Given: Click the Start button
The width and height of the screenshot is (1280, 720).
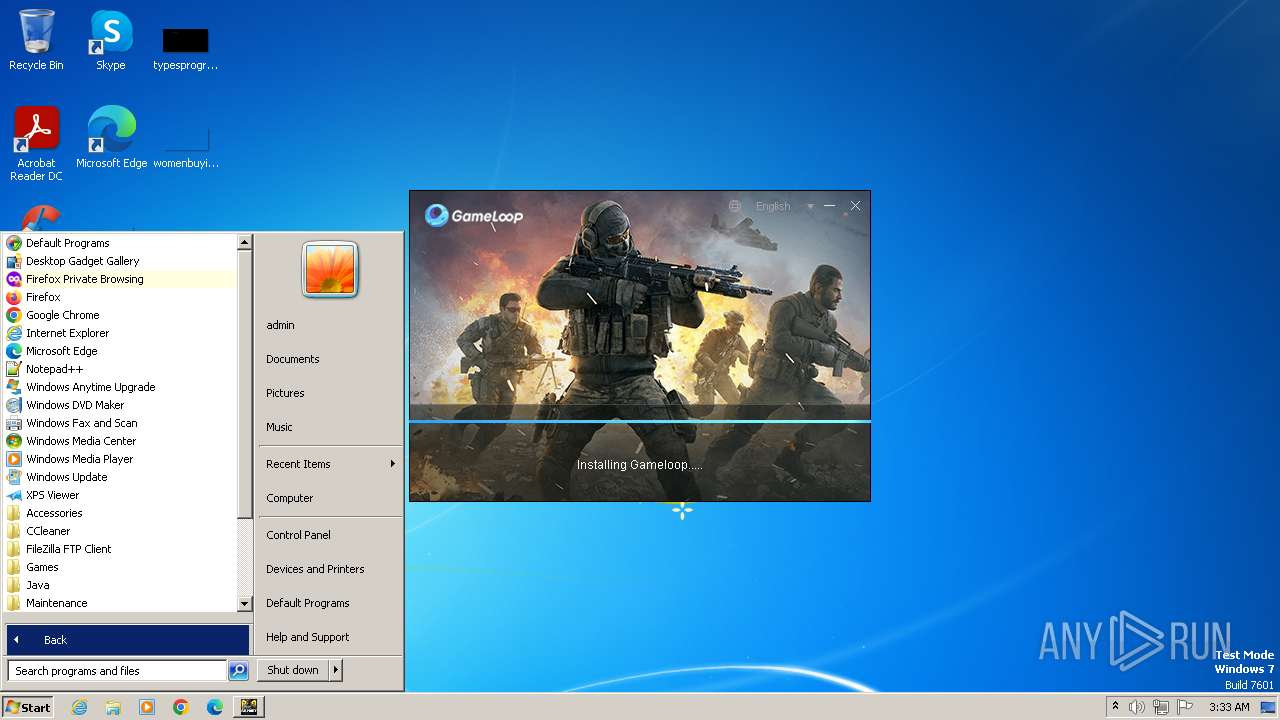Looking at the screenshot, I should [x=28, y=707].
